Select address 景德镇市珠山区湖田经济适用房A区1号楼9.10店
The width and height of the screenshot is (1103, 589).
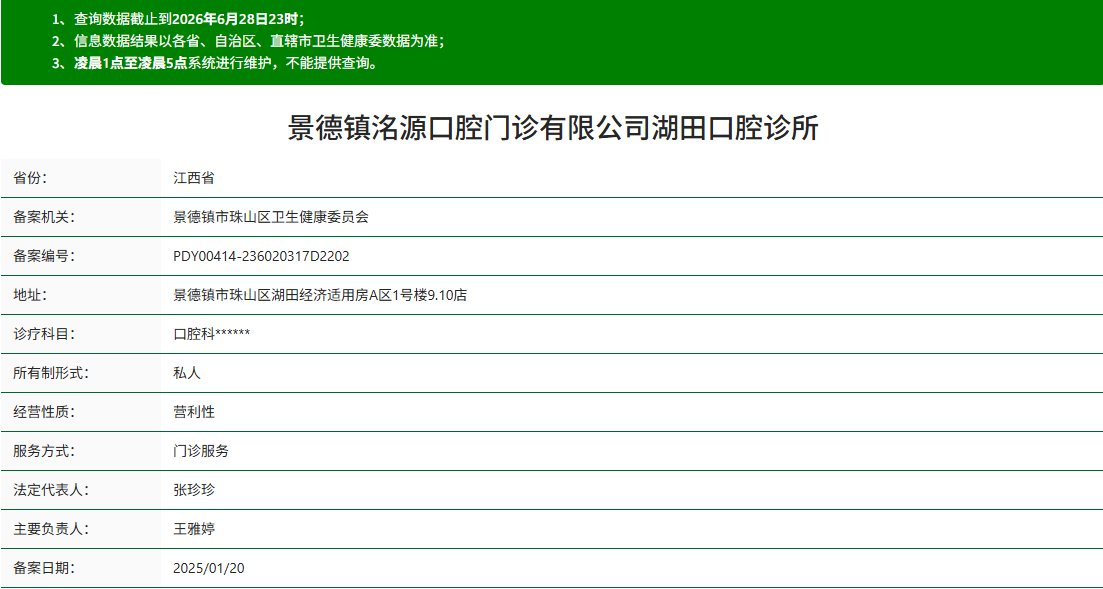(x=320, y=296)
